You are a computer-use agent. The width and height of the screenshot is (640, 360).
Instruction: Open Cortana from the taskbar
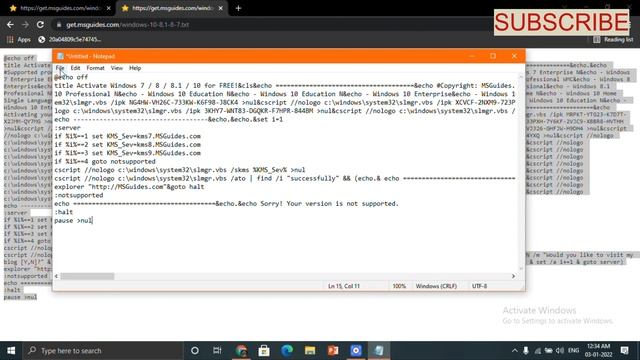click(x=195, y=351)
